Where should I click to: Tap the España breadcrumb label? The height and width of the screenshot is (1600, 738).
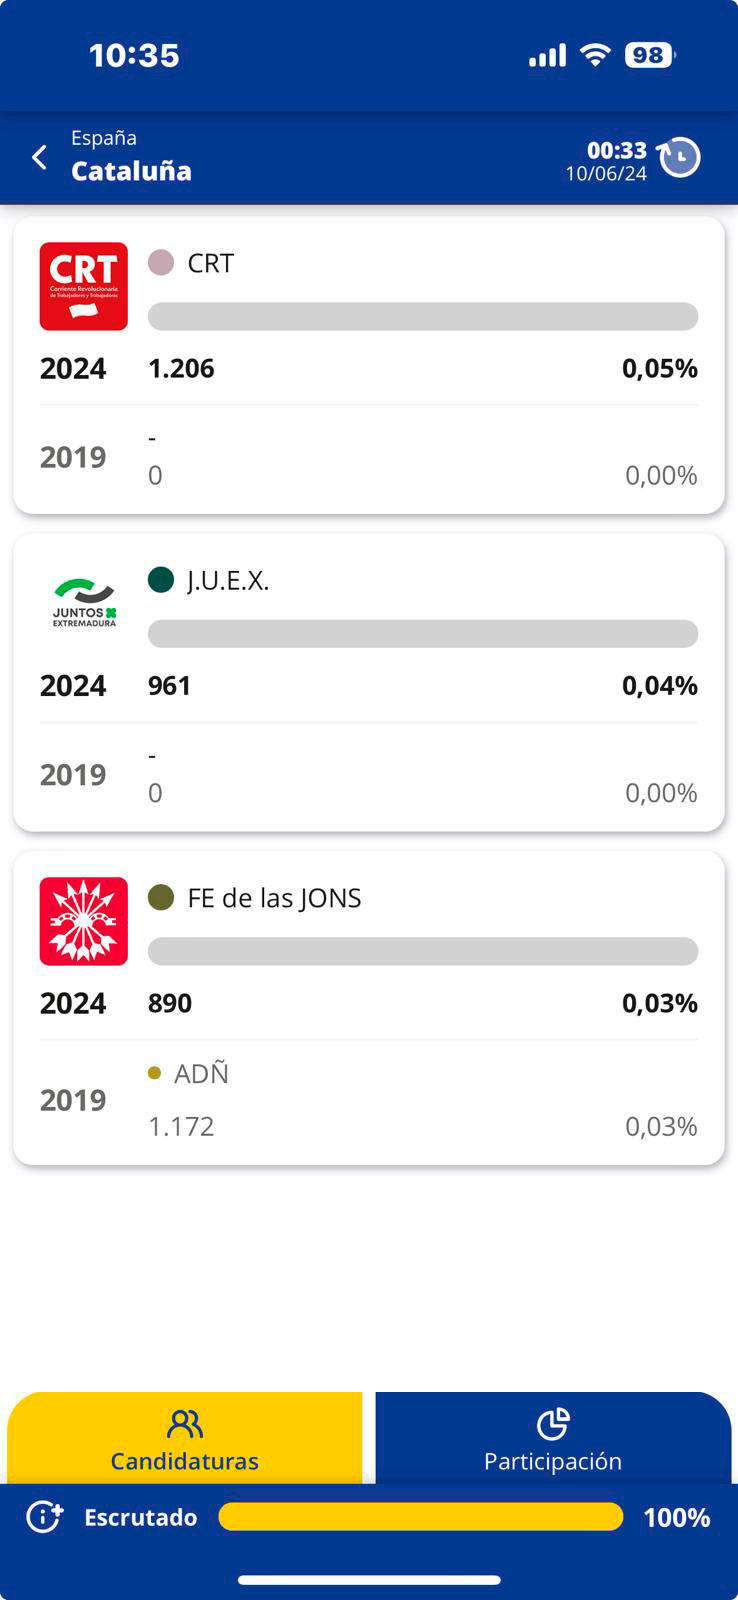pos(104,138)
